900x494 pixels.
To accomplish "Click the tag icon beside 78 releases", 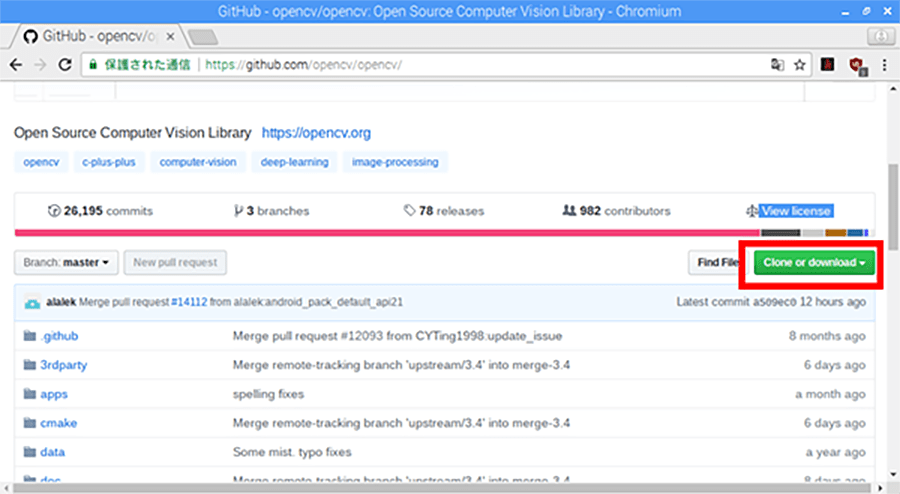I will (x=409, y=211).
